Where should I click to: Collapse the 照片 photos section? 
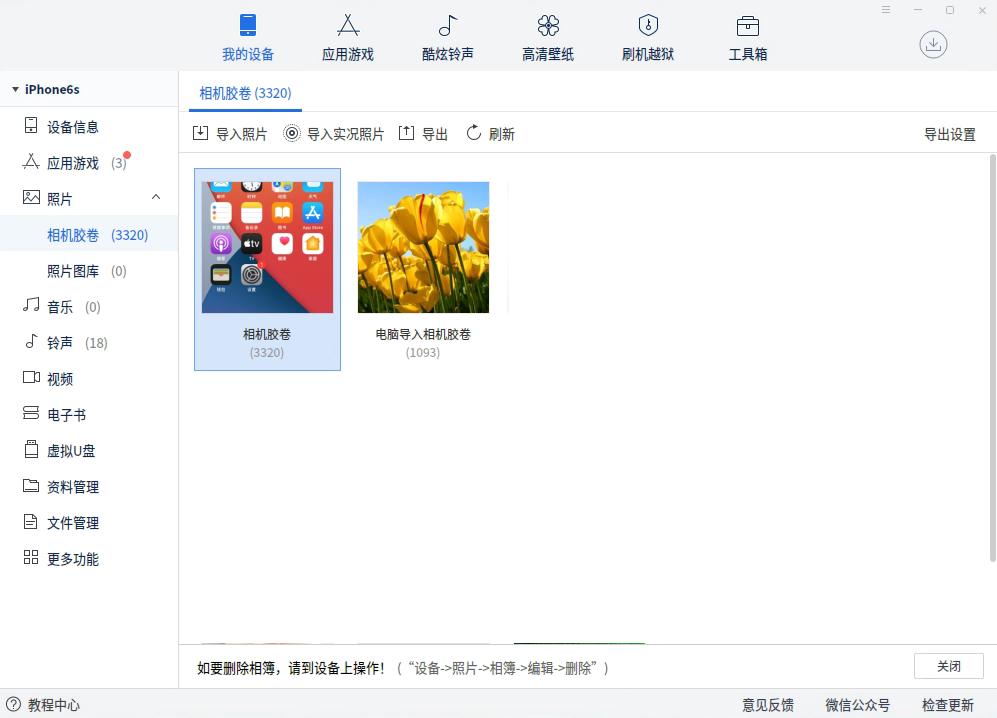point(155,198)
